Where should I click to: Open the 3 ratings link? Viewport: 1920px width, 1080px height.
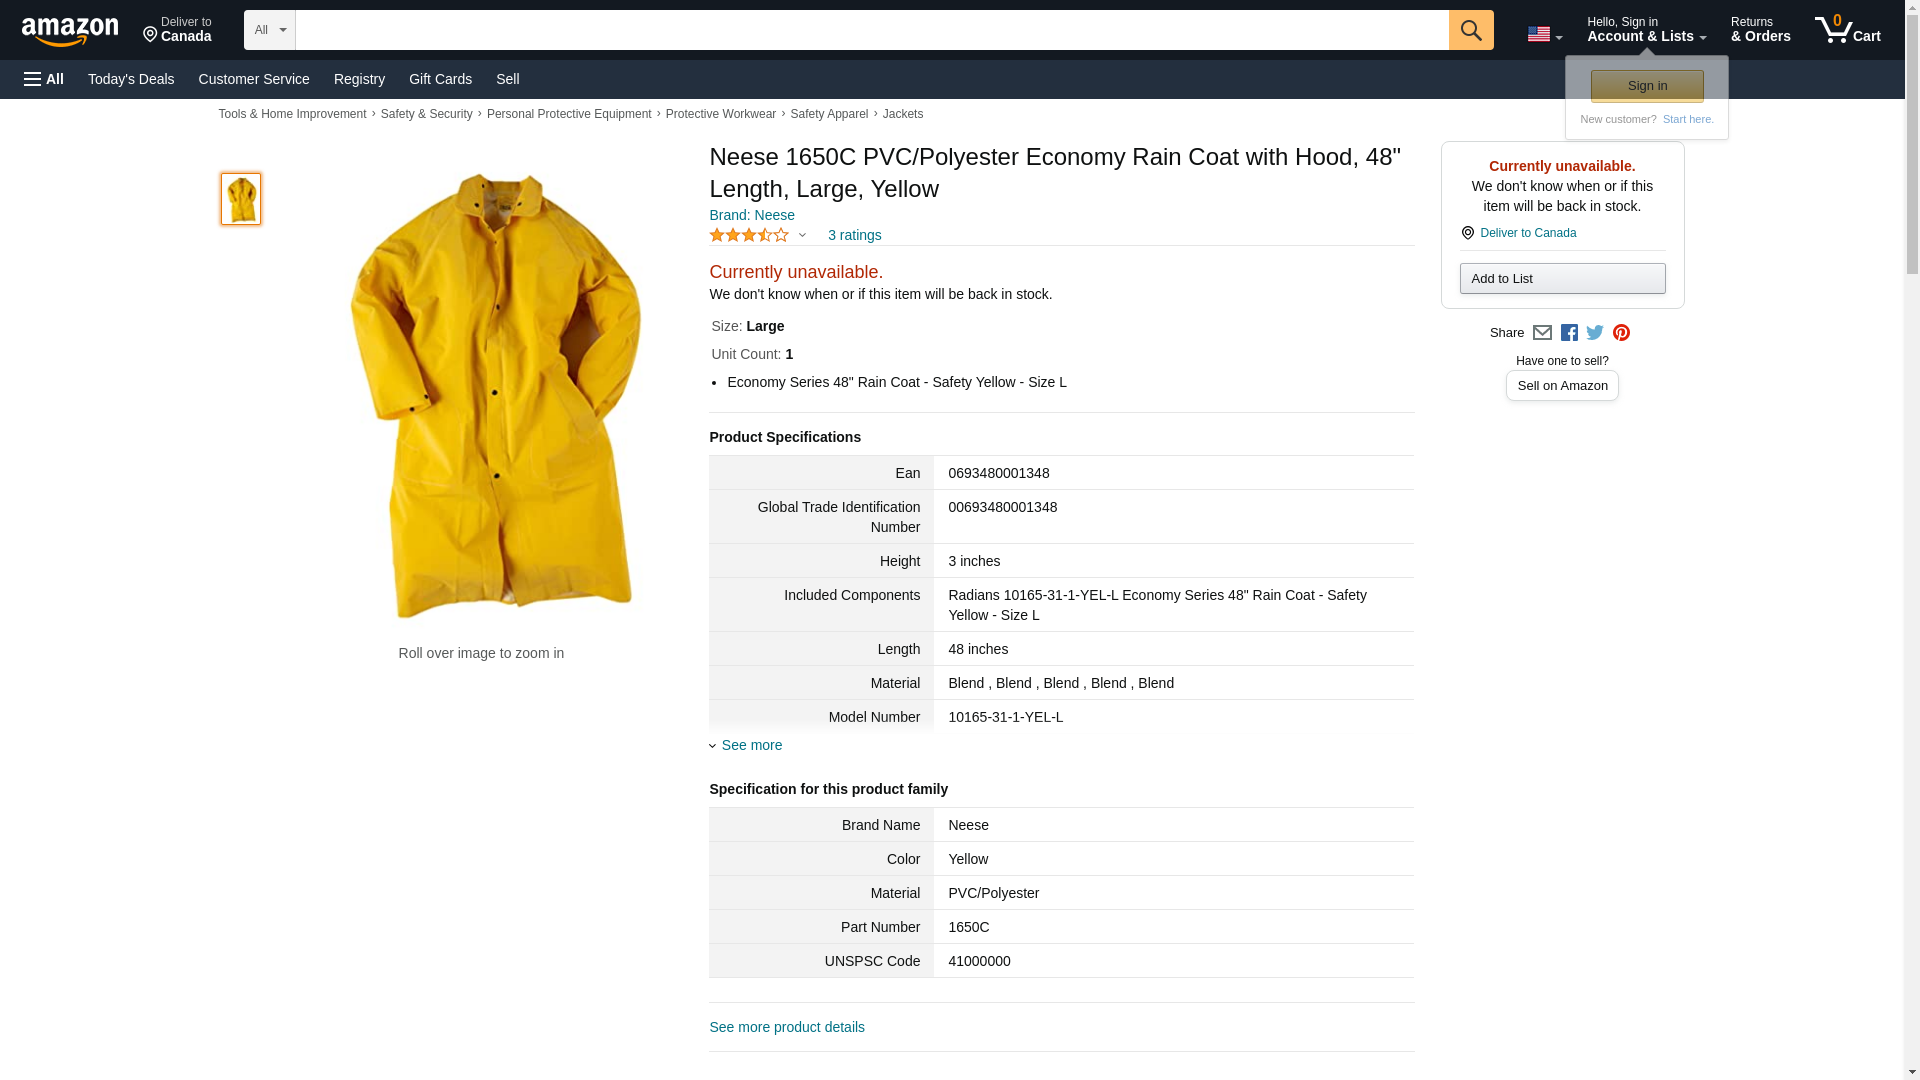pos(854,235)
